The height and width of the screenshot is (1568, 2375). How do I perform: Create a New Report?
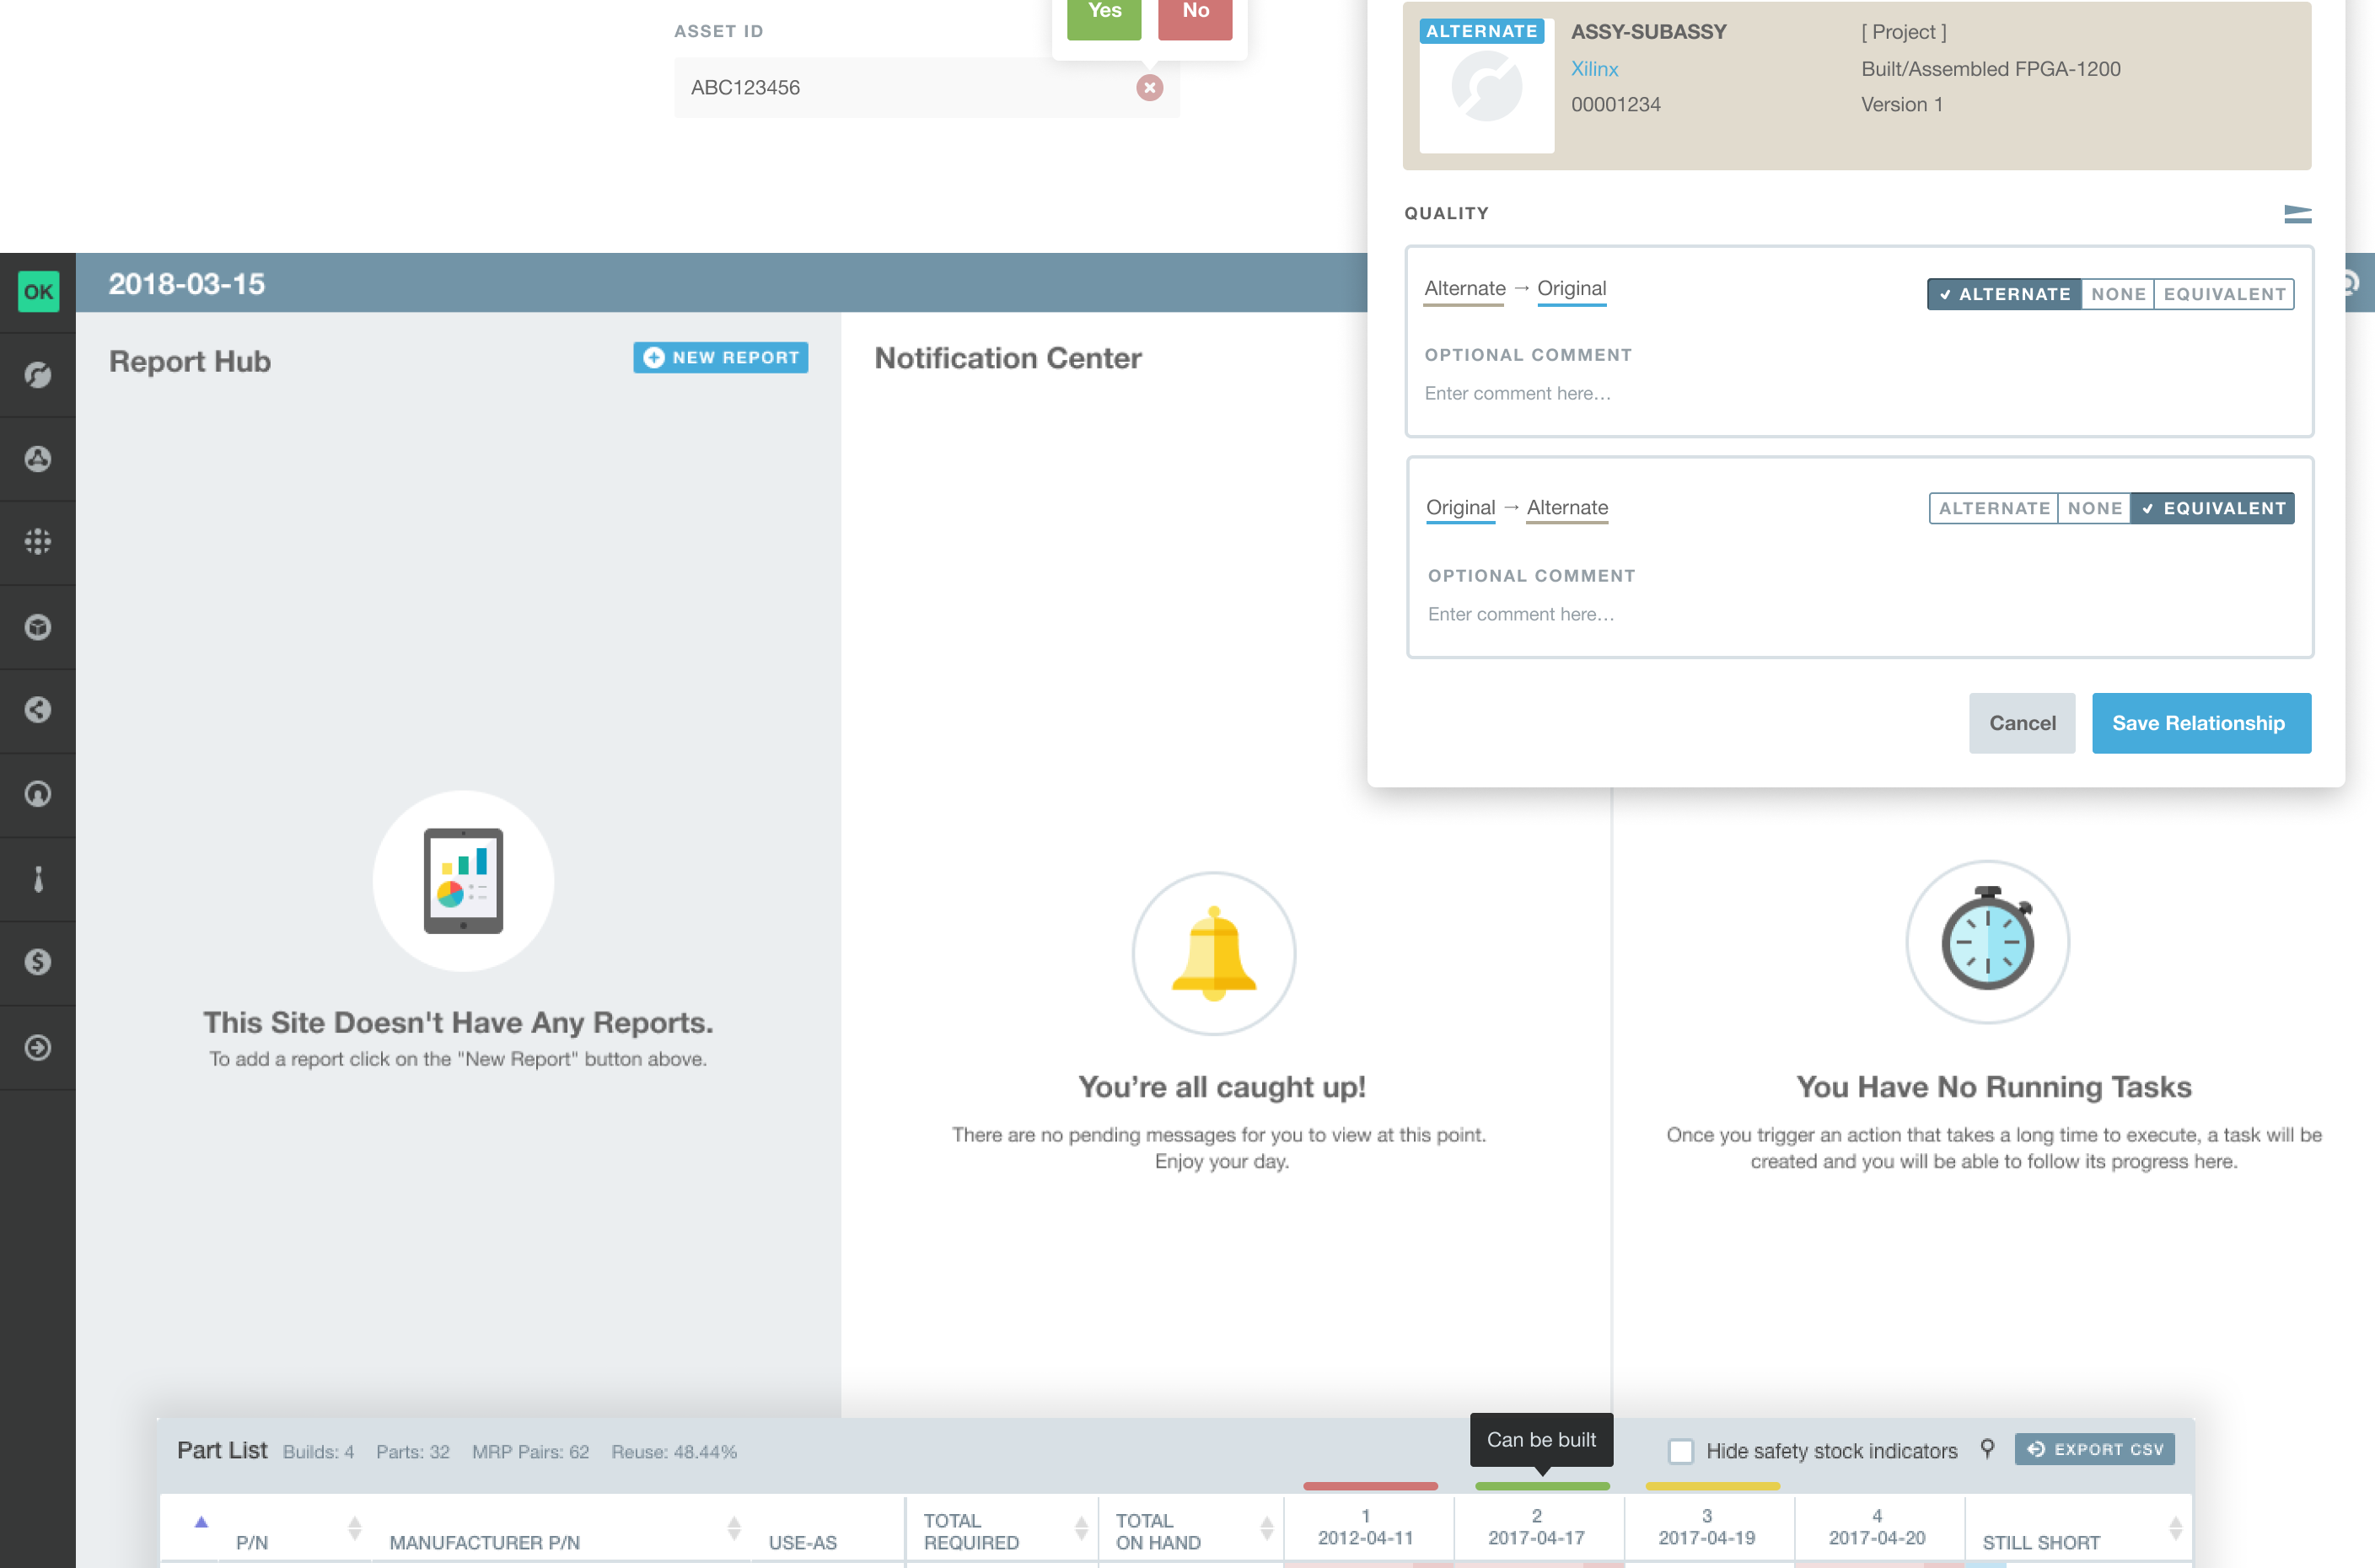tap(720, 358)
